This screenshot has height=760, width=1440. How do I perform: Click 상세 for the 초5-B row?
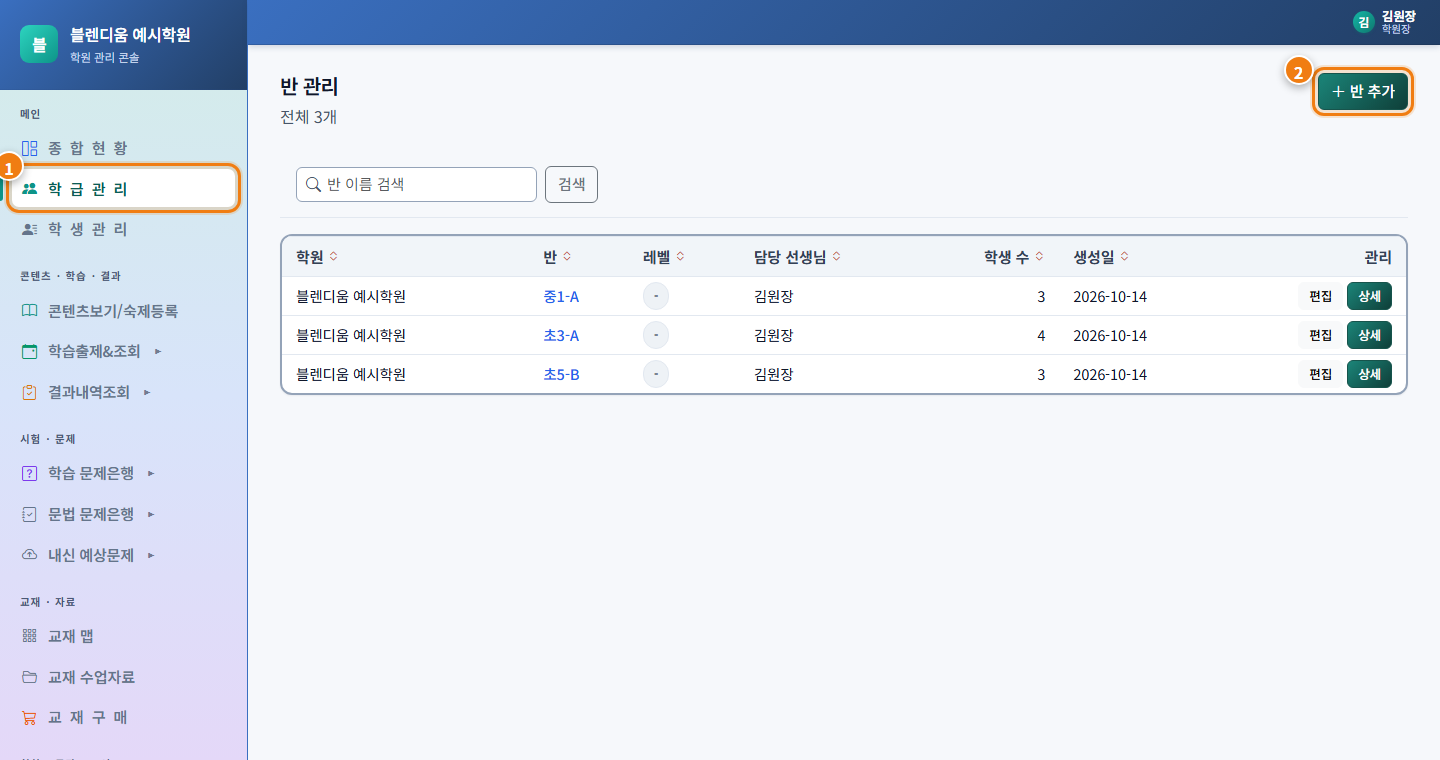(1369, 375)
